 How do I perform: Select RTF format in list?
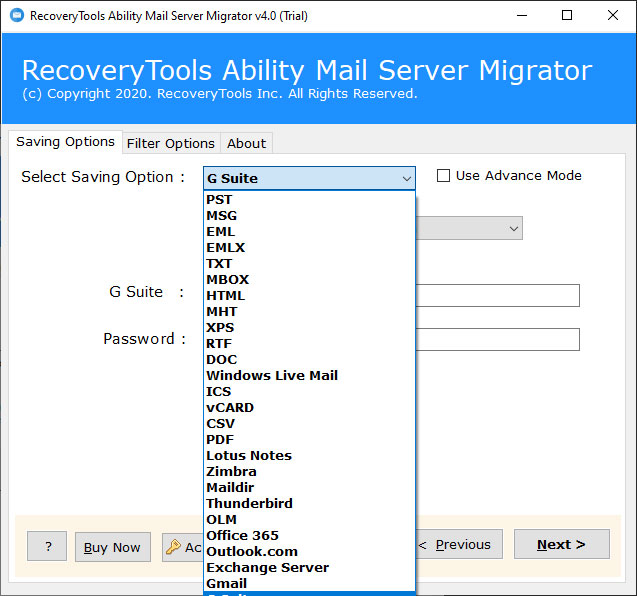(309, 344)
